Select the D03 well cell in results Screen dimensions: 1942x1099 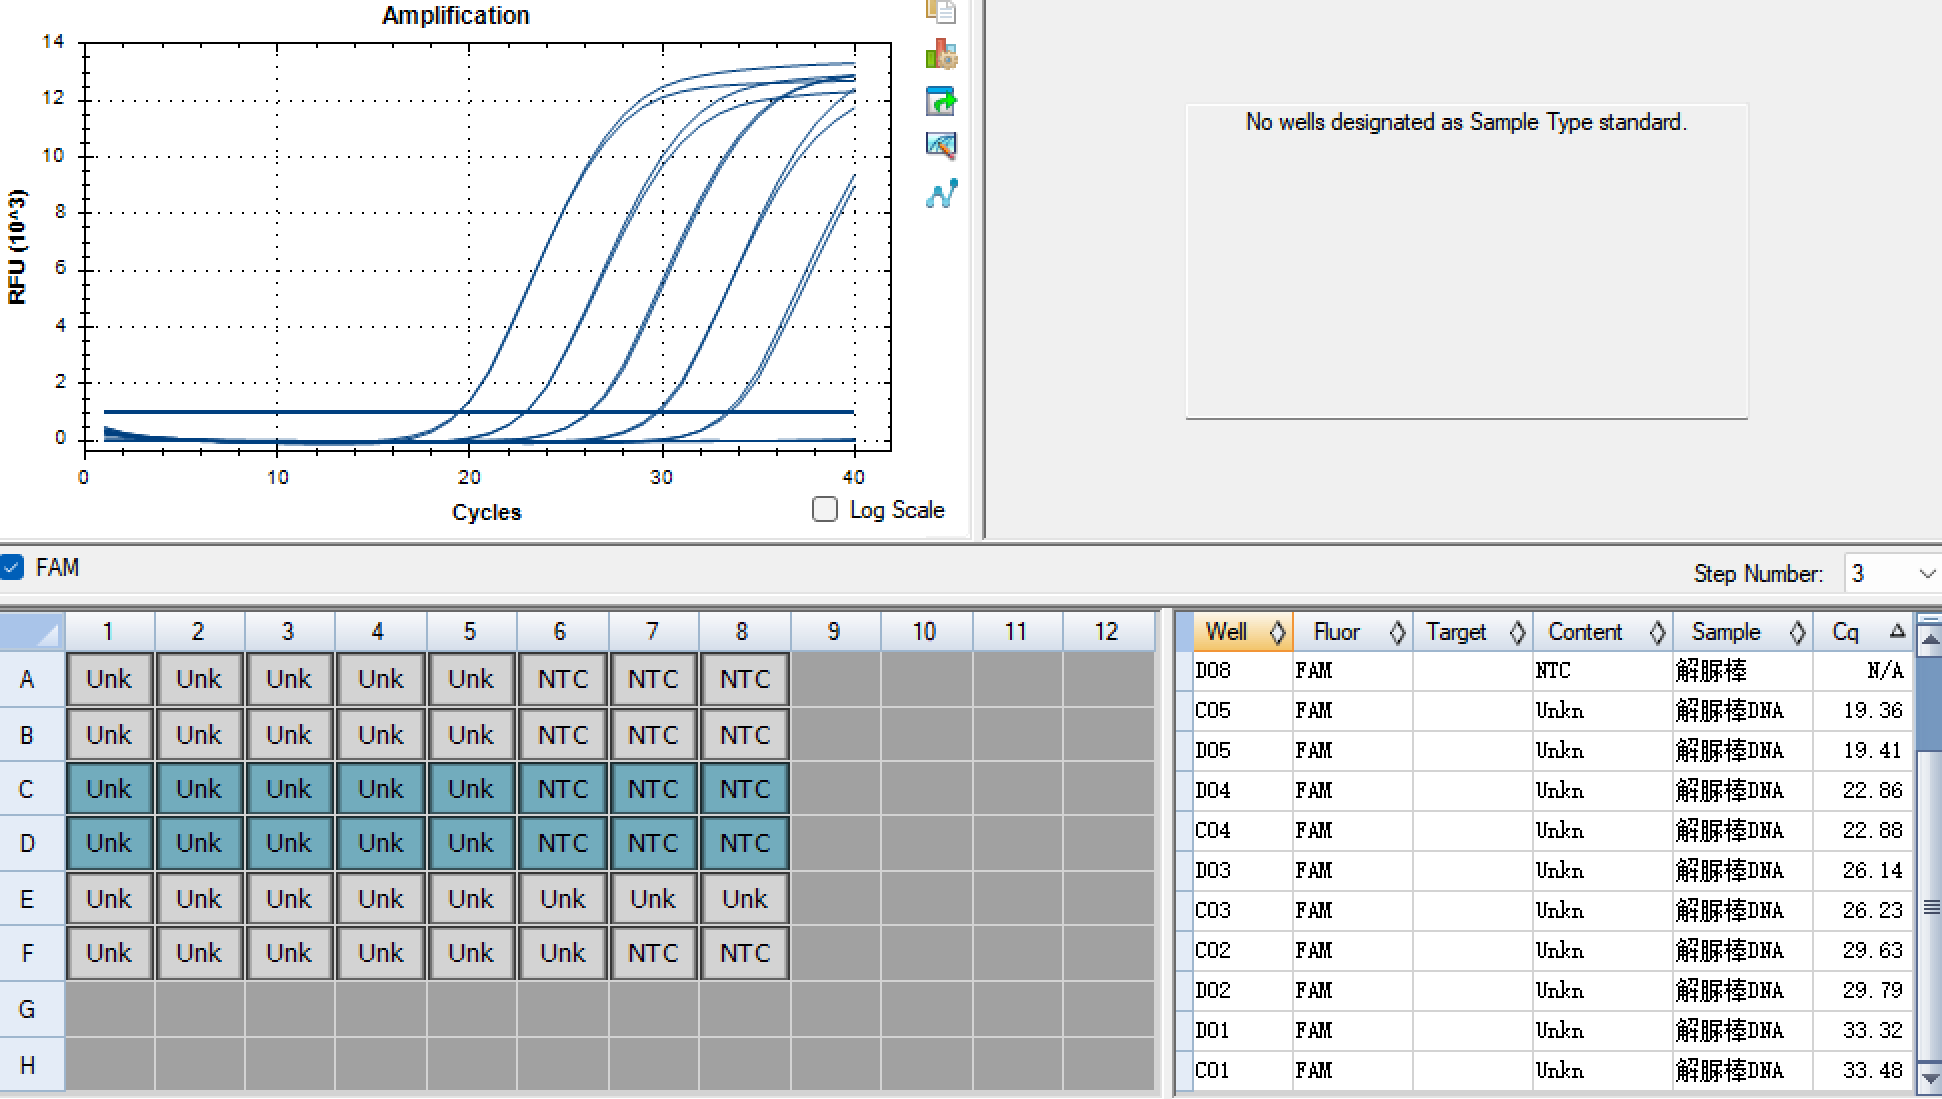click(1243, 871)
